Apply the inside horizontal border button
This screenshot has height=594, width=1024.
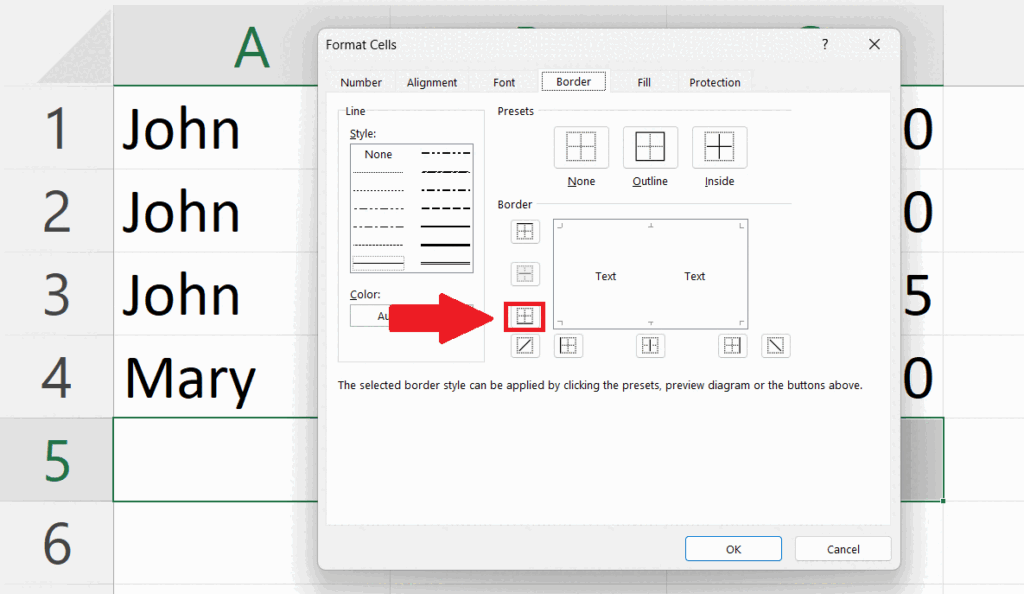click(x=525, y=274)
